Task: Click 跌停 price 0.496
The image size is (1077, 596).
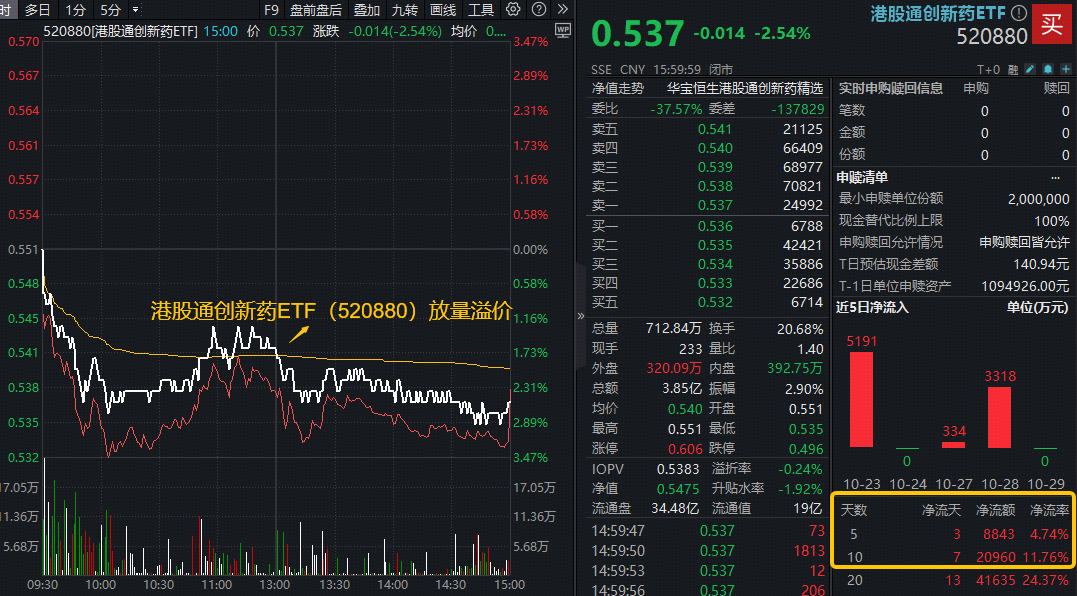Action: pos(806,448)
